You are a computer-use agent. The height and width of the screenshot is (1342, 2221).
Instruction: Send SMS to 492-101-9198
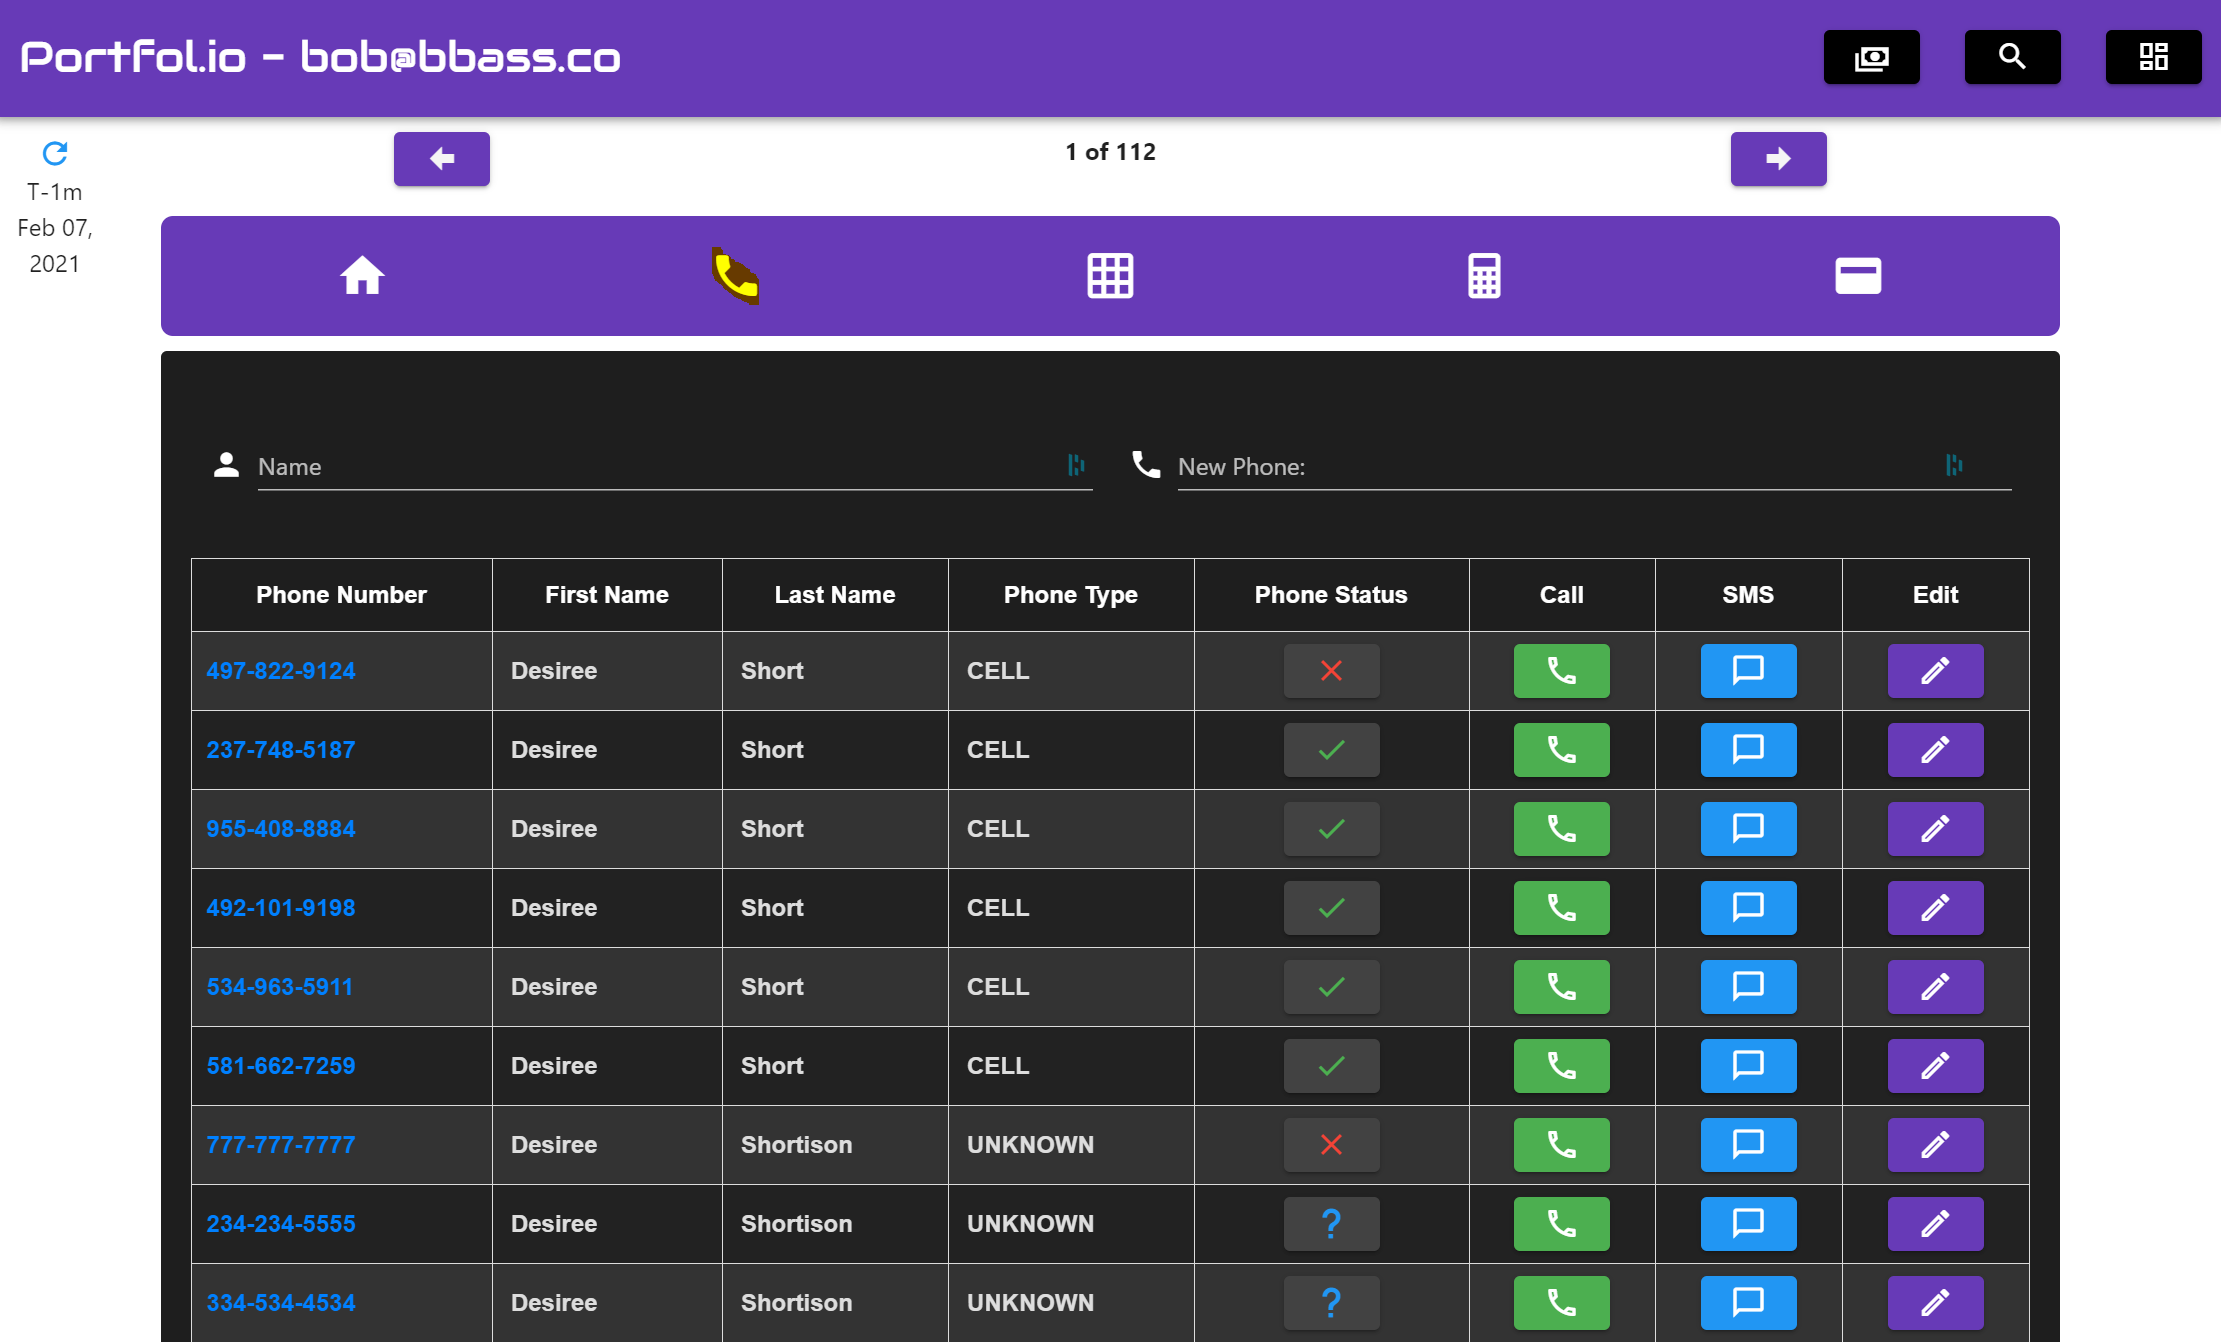pyautogui.click(x=1748, y=908)
